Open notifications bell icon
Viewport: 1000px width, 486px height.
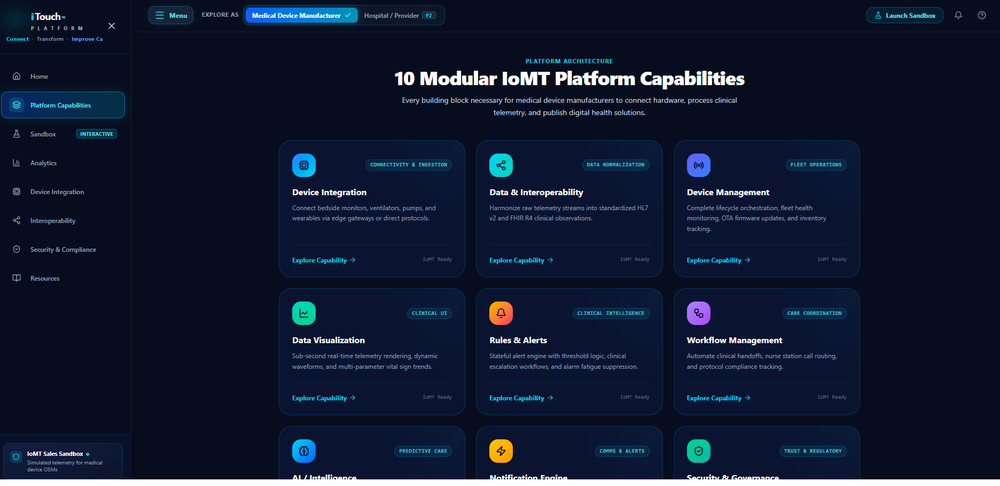coord(958,15)
